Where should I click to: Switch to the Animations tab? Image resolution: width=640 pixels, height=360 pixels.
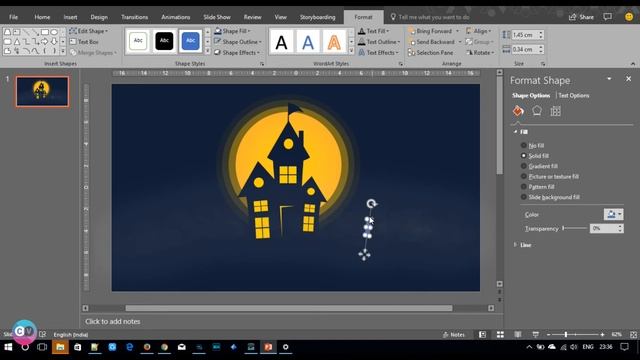coord(176,17)
